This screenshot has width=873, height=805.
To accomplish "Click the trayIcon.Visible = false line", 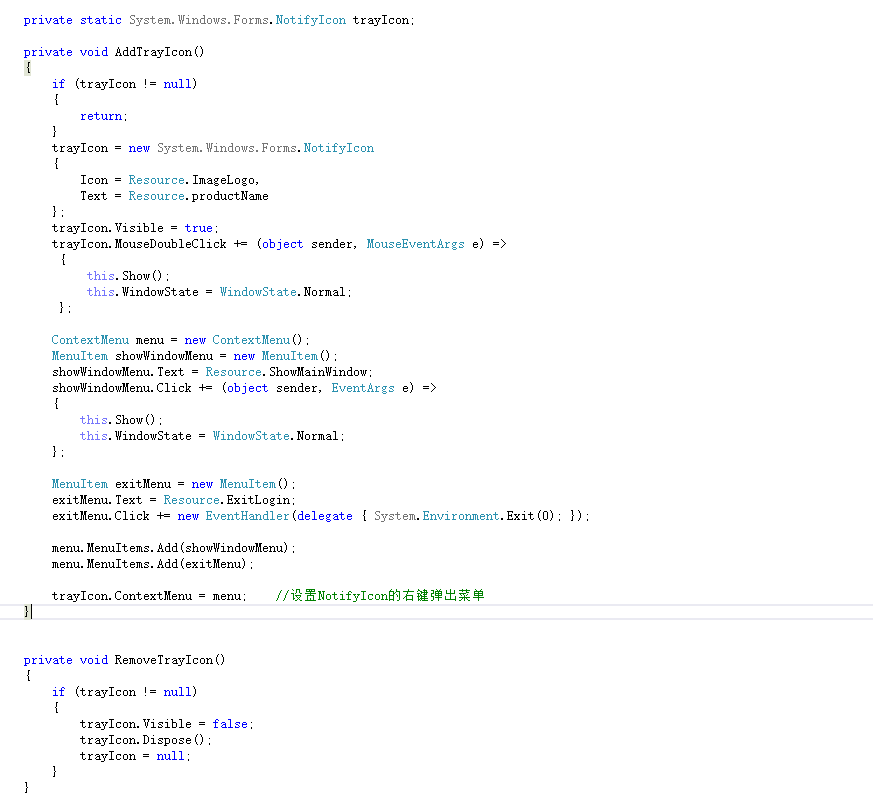I will (x=166, y=724).
